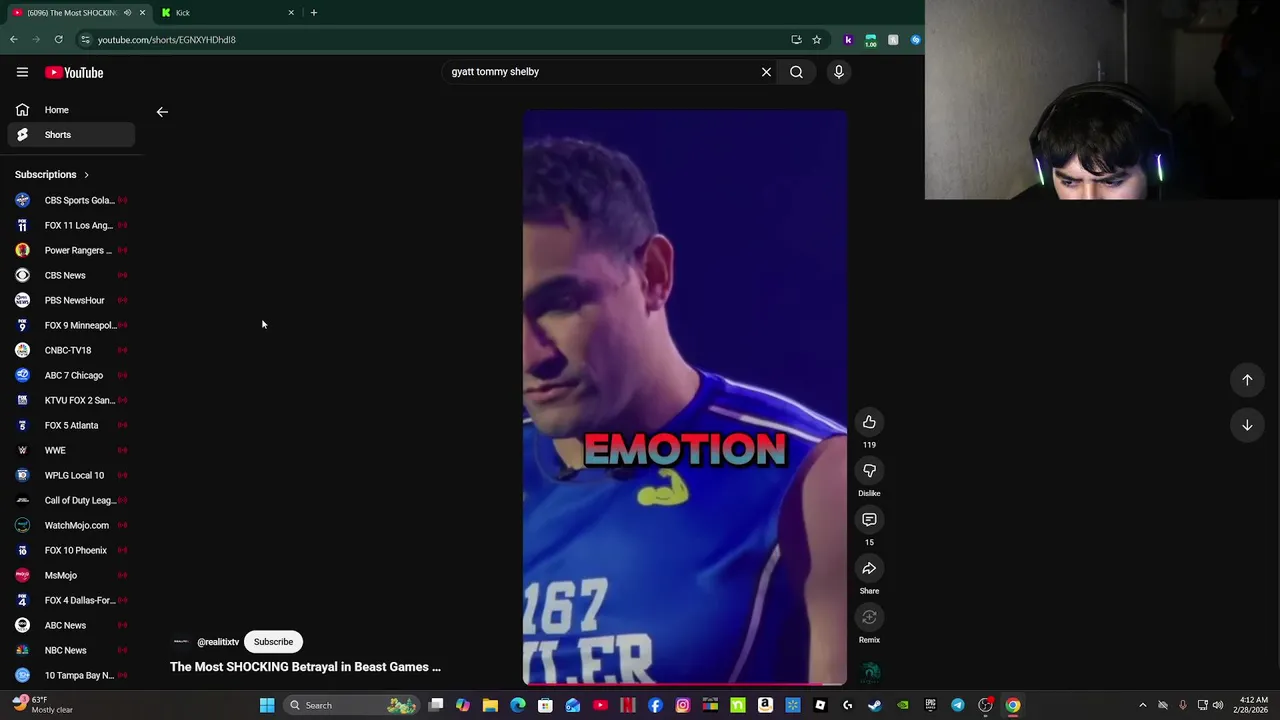Click the Windows taskbar Search box
Screen dimensions: 1280x720
click(x=350, y=705)
